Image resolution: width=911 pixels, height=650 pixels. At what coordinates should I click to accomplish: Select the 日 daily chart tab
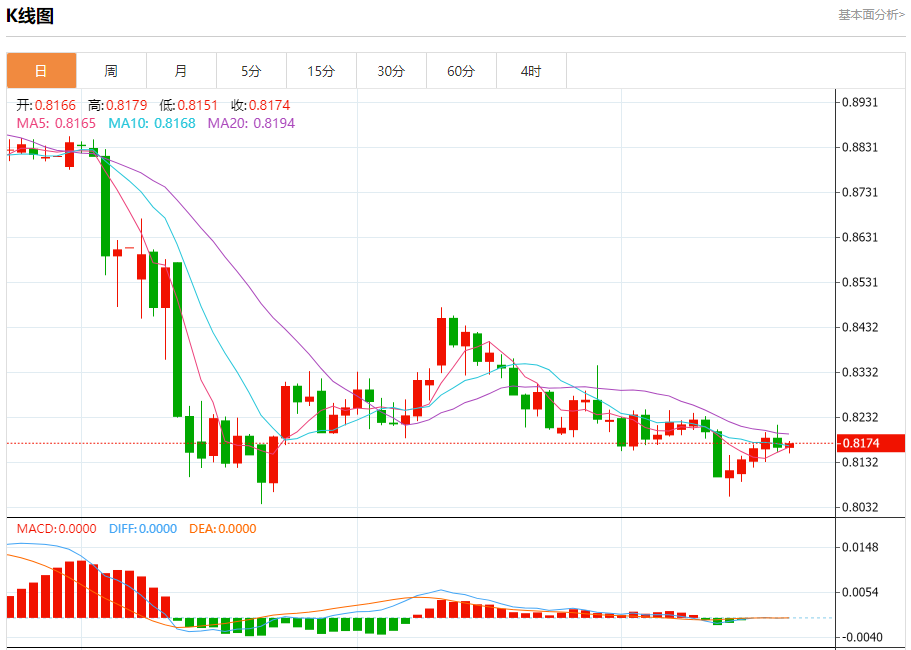click(41, 71)
